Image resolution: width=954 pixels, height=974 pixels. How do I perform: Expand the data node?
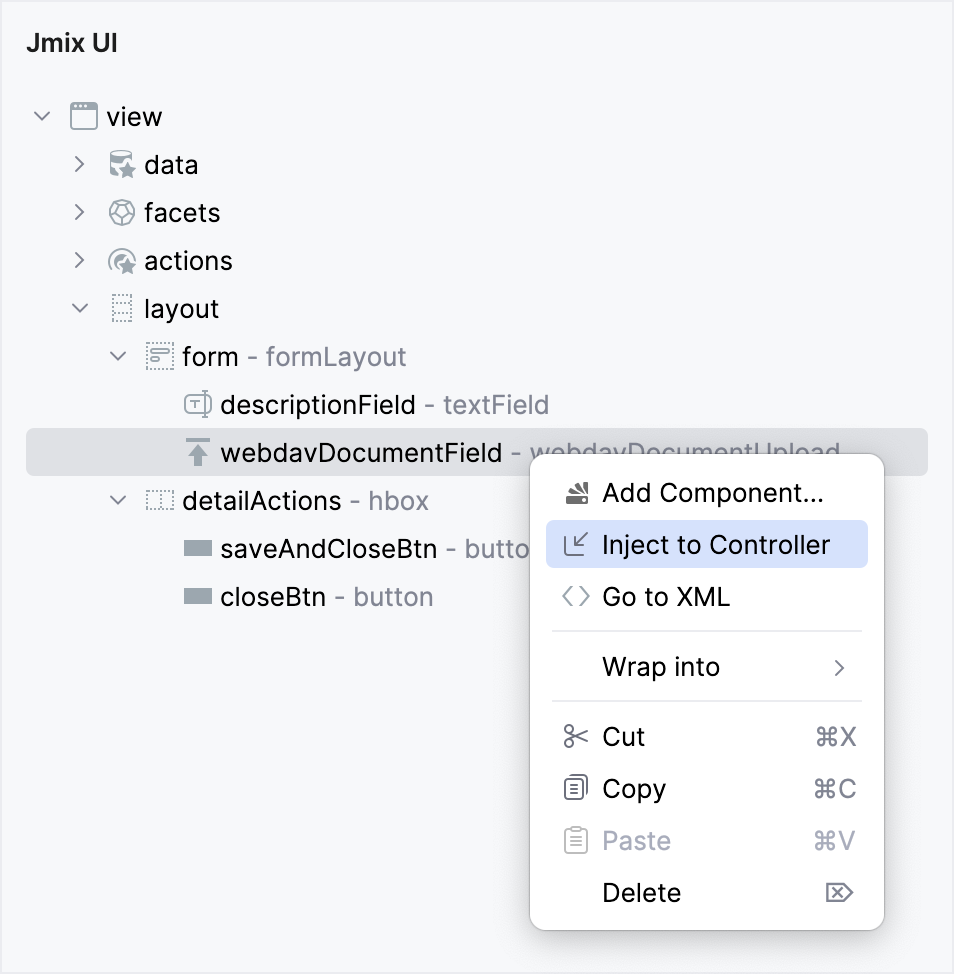pos(80,164)
